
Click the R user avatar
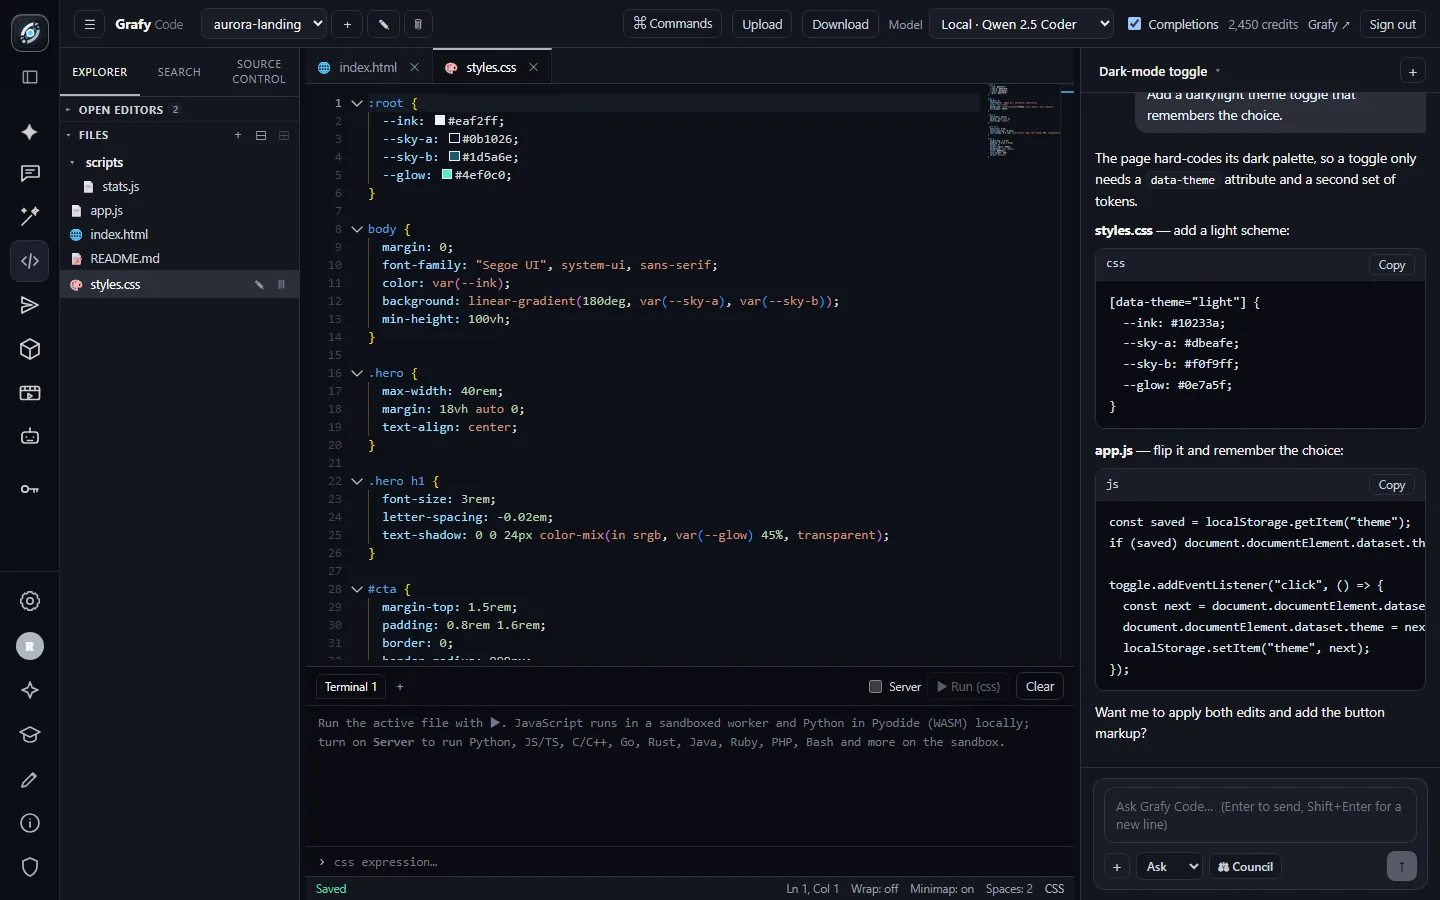[30, 646]
